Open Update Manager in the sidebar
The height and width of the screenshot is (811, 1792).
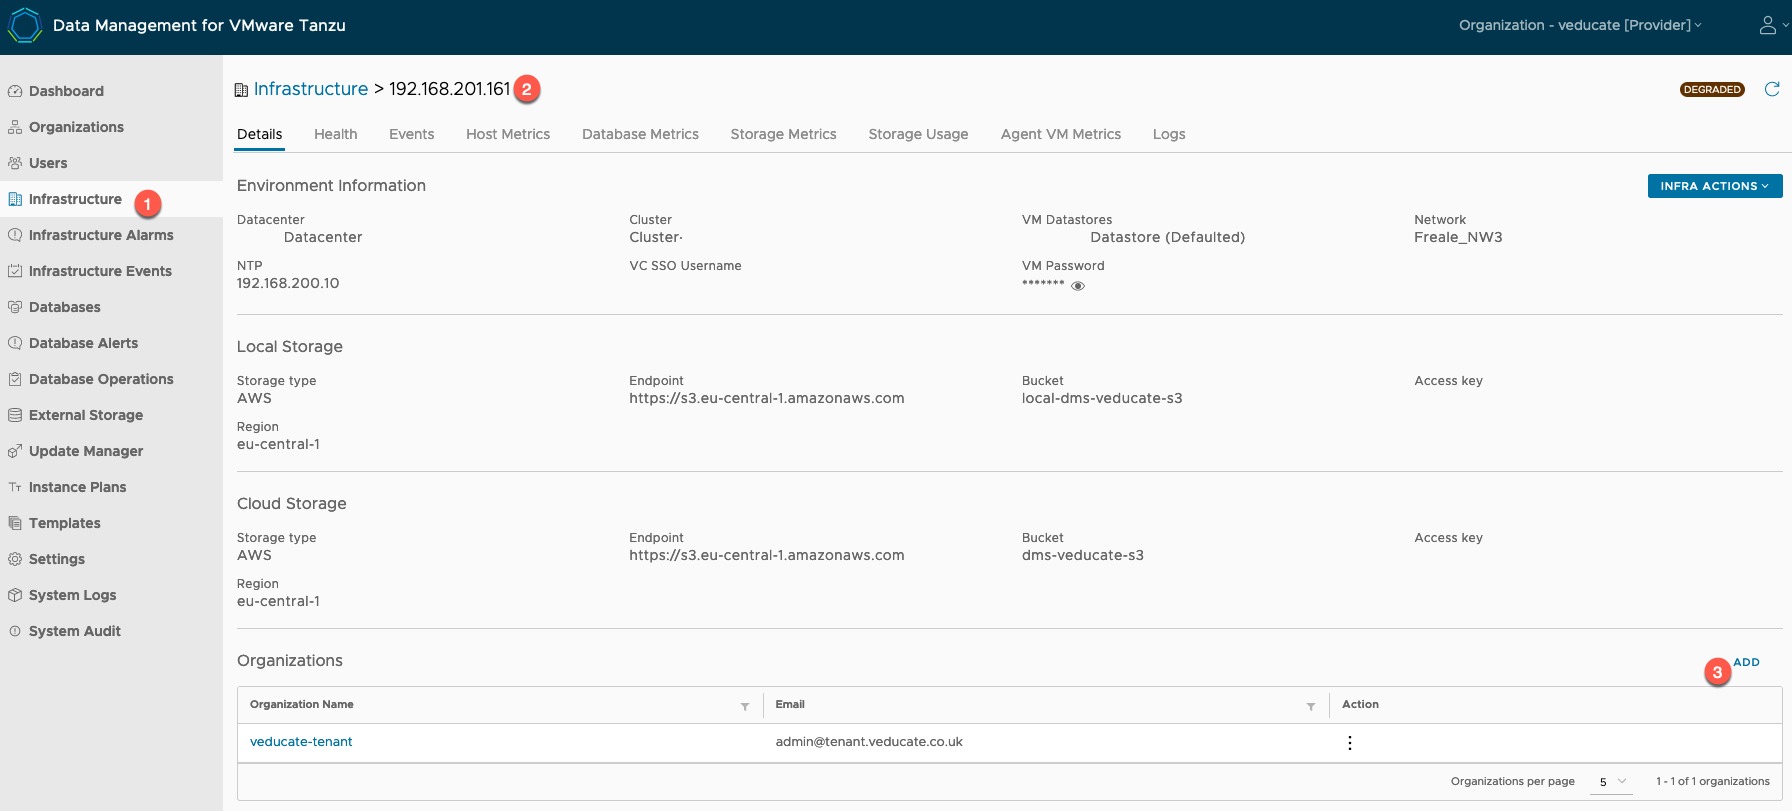86,451
